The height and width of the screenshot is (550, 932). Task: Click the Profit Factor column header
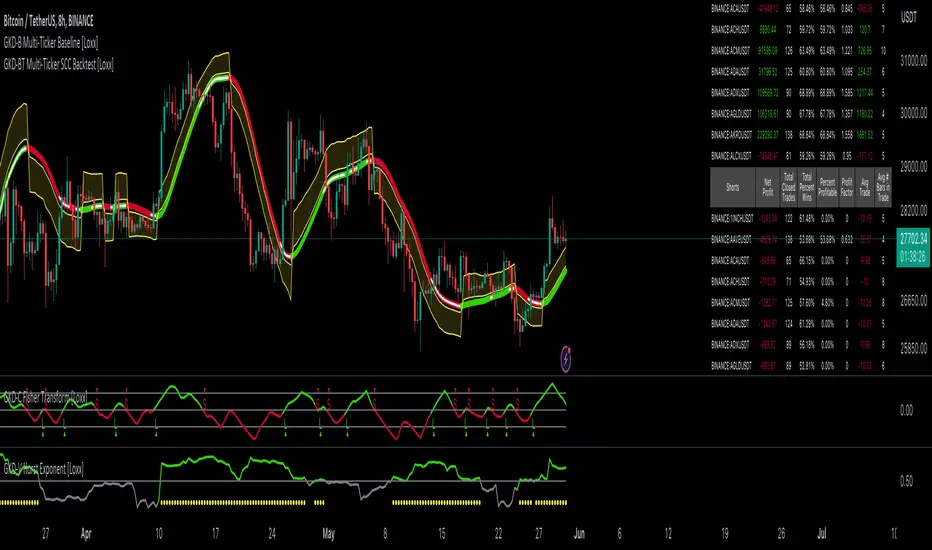(x=847, y=187)
